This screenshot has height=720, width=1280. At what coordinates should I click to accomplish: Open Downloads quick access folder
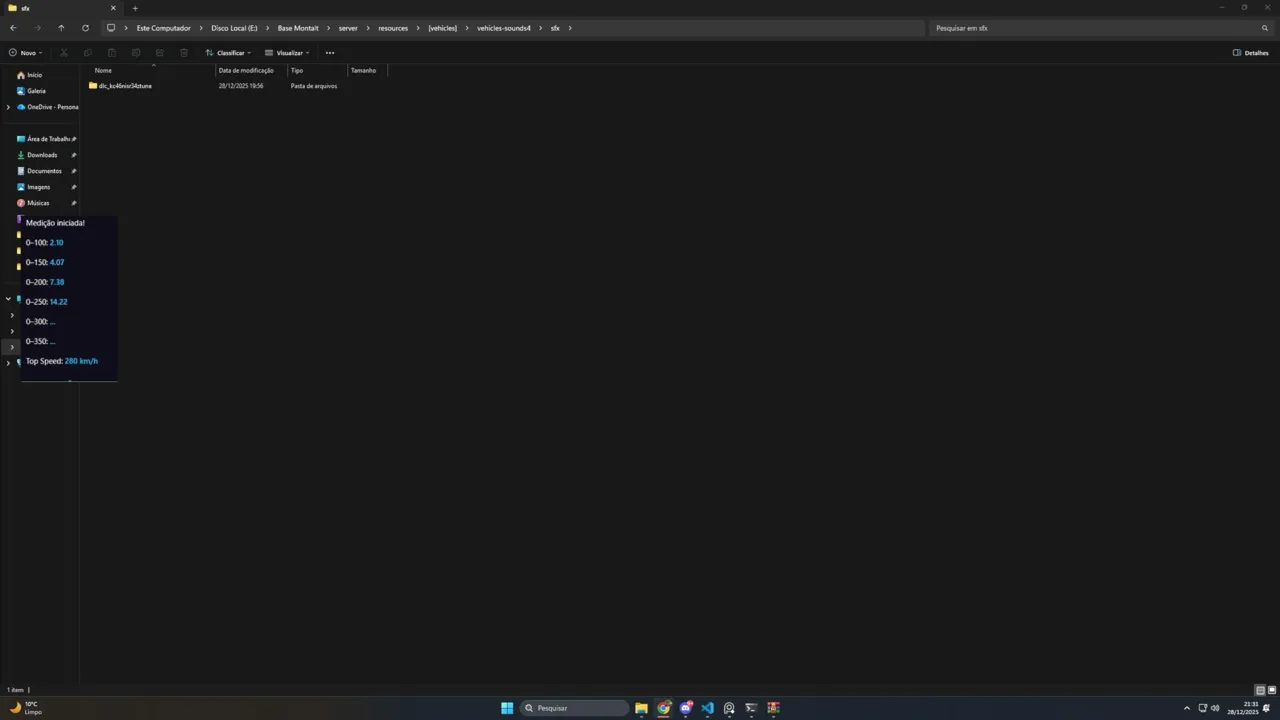[x=37, y=155]
